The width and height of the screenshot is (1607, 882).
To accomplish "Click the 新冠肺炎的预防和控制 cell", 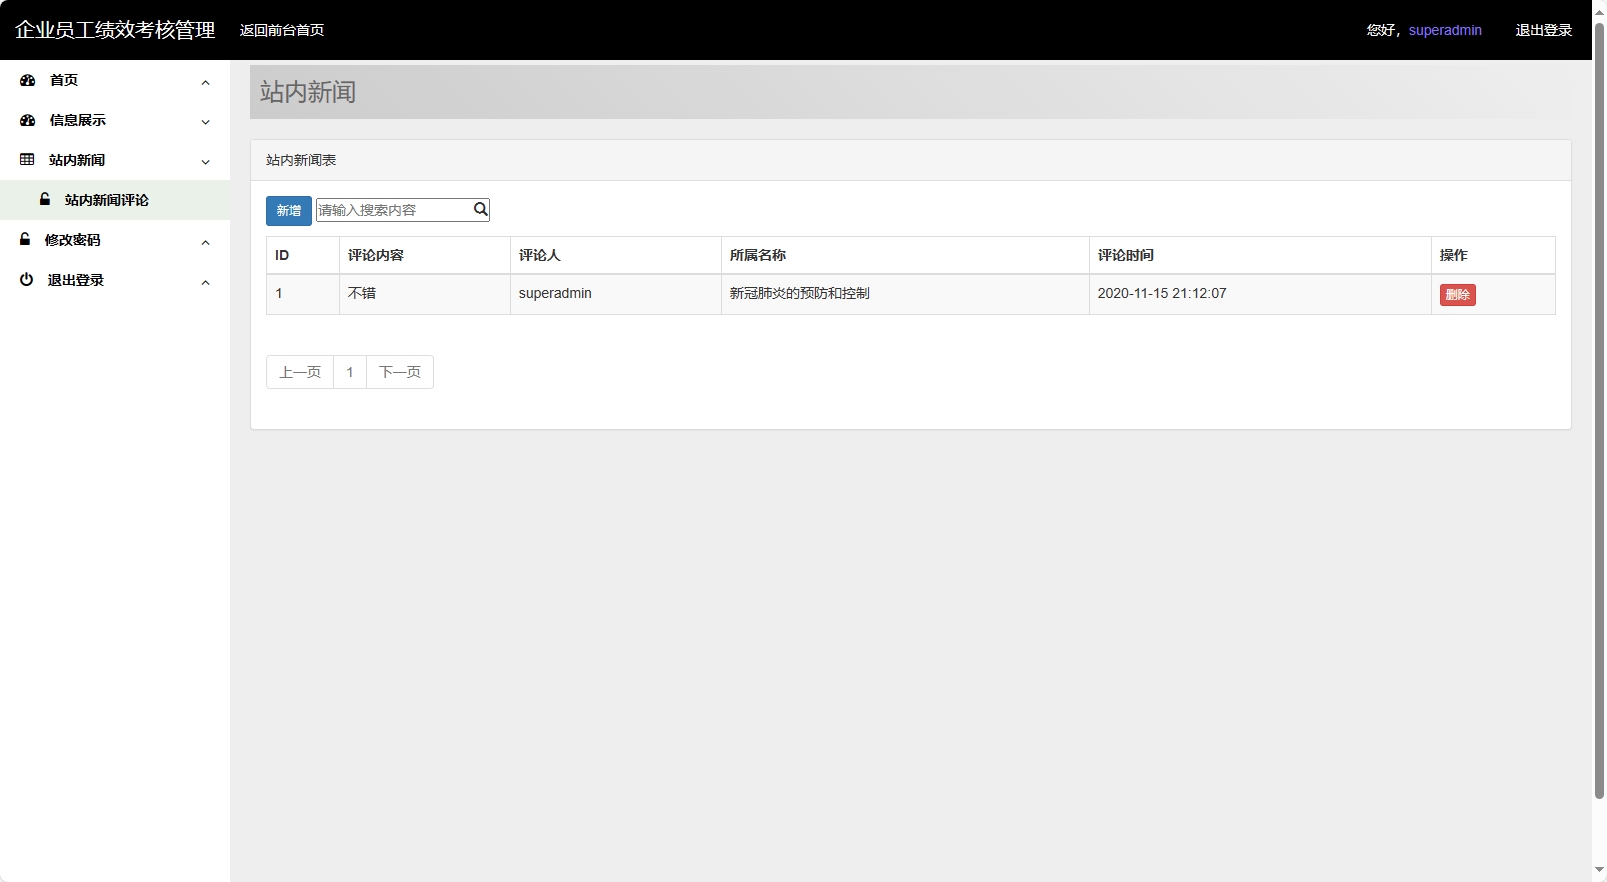I will [x=905, y=294].
